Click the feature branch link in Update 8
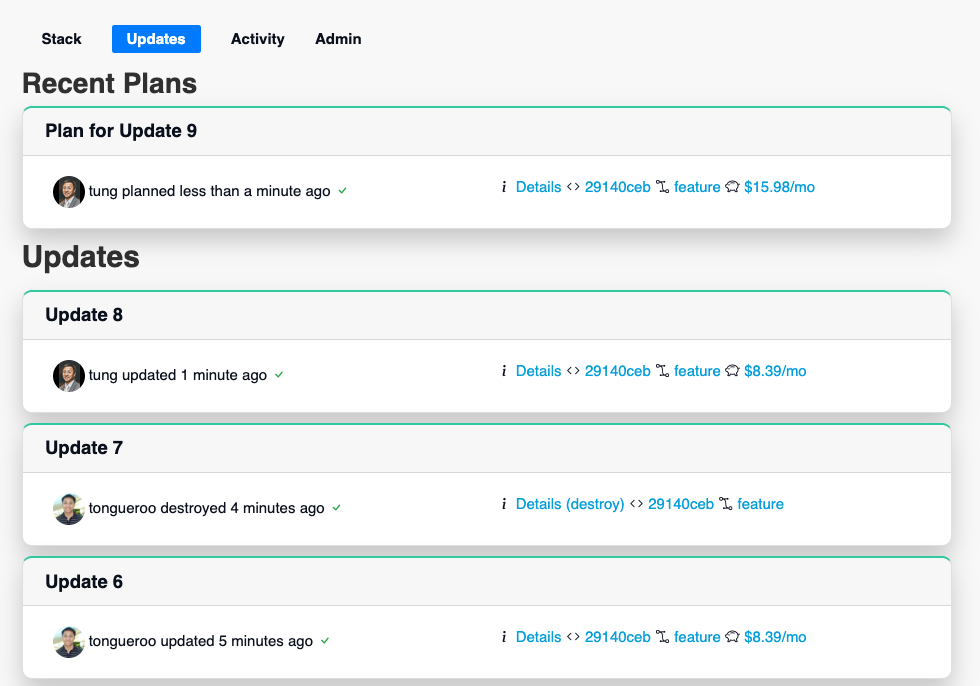Image resolution: width=980 pixels, height=686 pixels. (x=697, y=370)
